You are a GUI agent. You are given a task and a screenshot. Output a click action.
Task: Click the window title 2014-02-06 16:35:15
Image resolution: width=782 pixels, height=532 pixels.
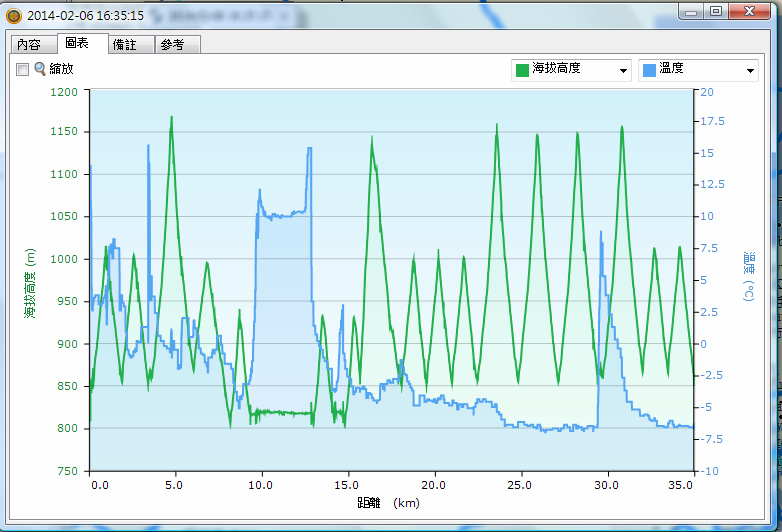click(x=85, y=16)
